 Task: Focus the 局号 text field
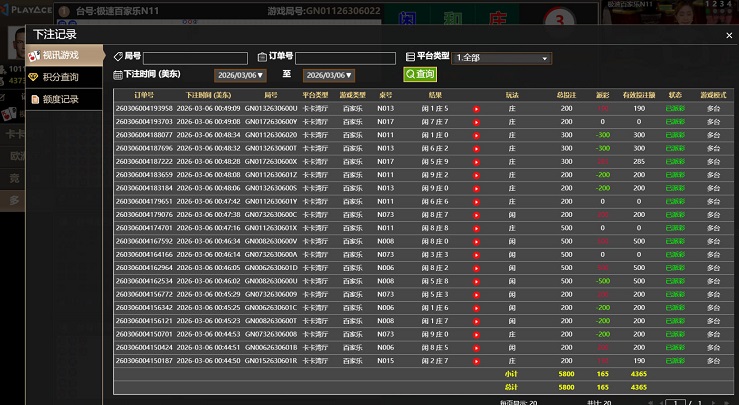pyautogui.click(x=194, y=58)
